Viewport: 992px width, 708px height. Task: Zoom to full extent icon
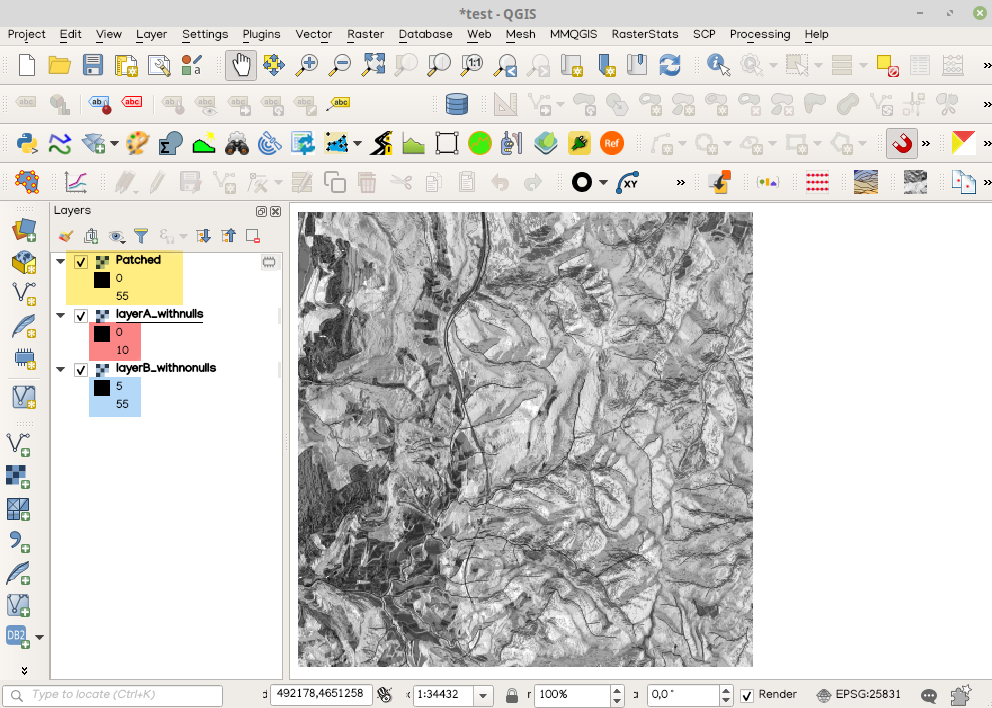pyautogui.click(x=373, y=65)
